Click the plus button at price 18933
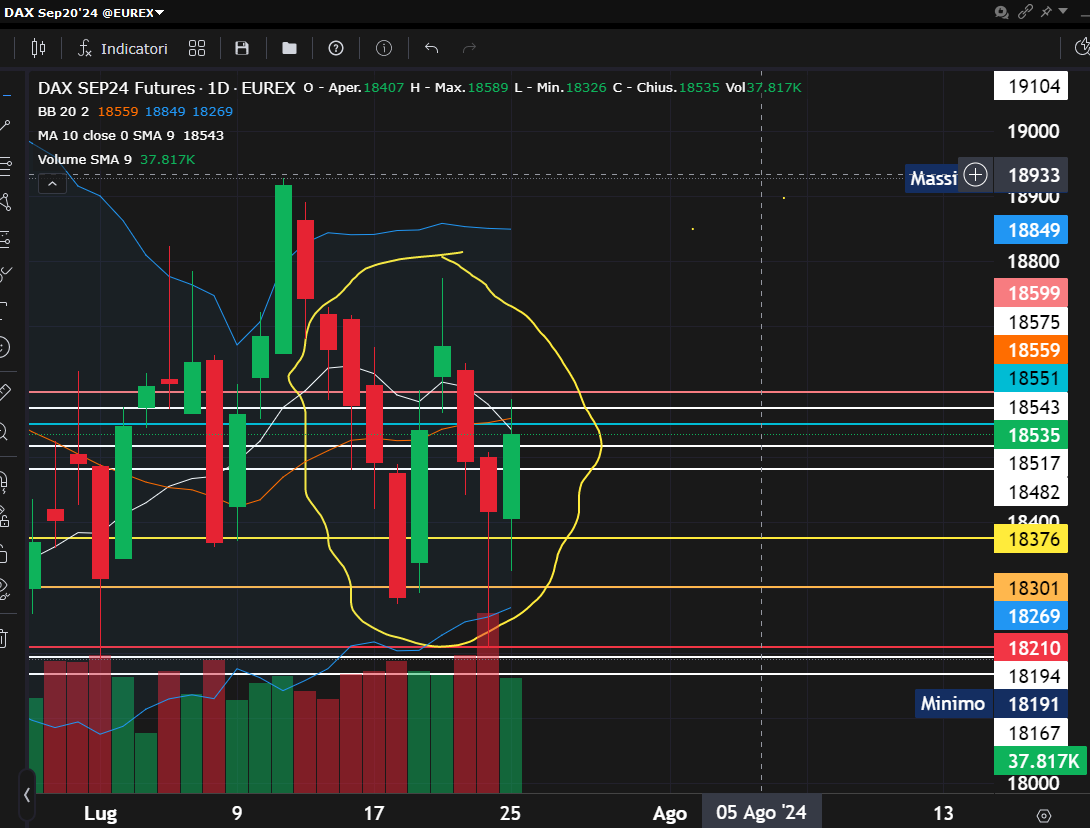This screenshot has height=828, width=1090. click(x=975, y=176)
